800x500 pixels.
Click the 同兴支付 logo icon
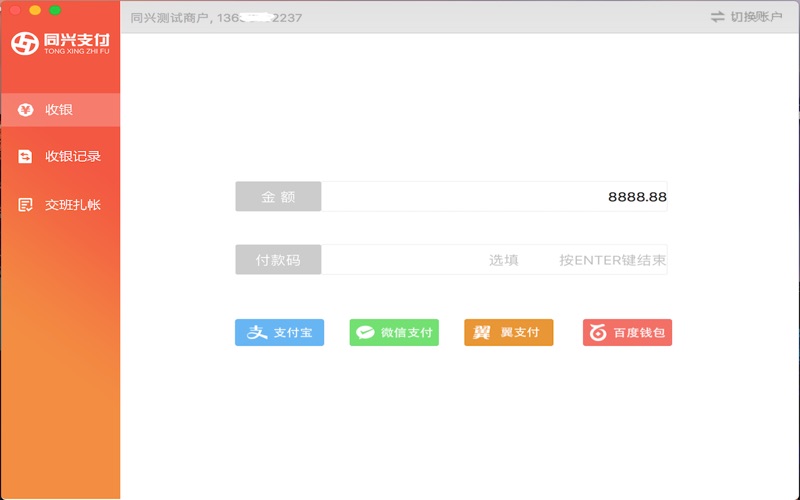[25, 43]
